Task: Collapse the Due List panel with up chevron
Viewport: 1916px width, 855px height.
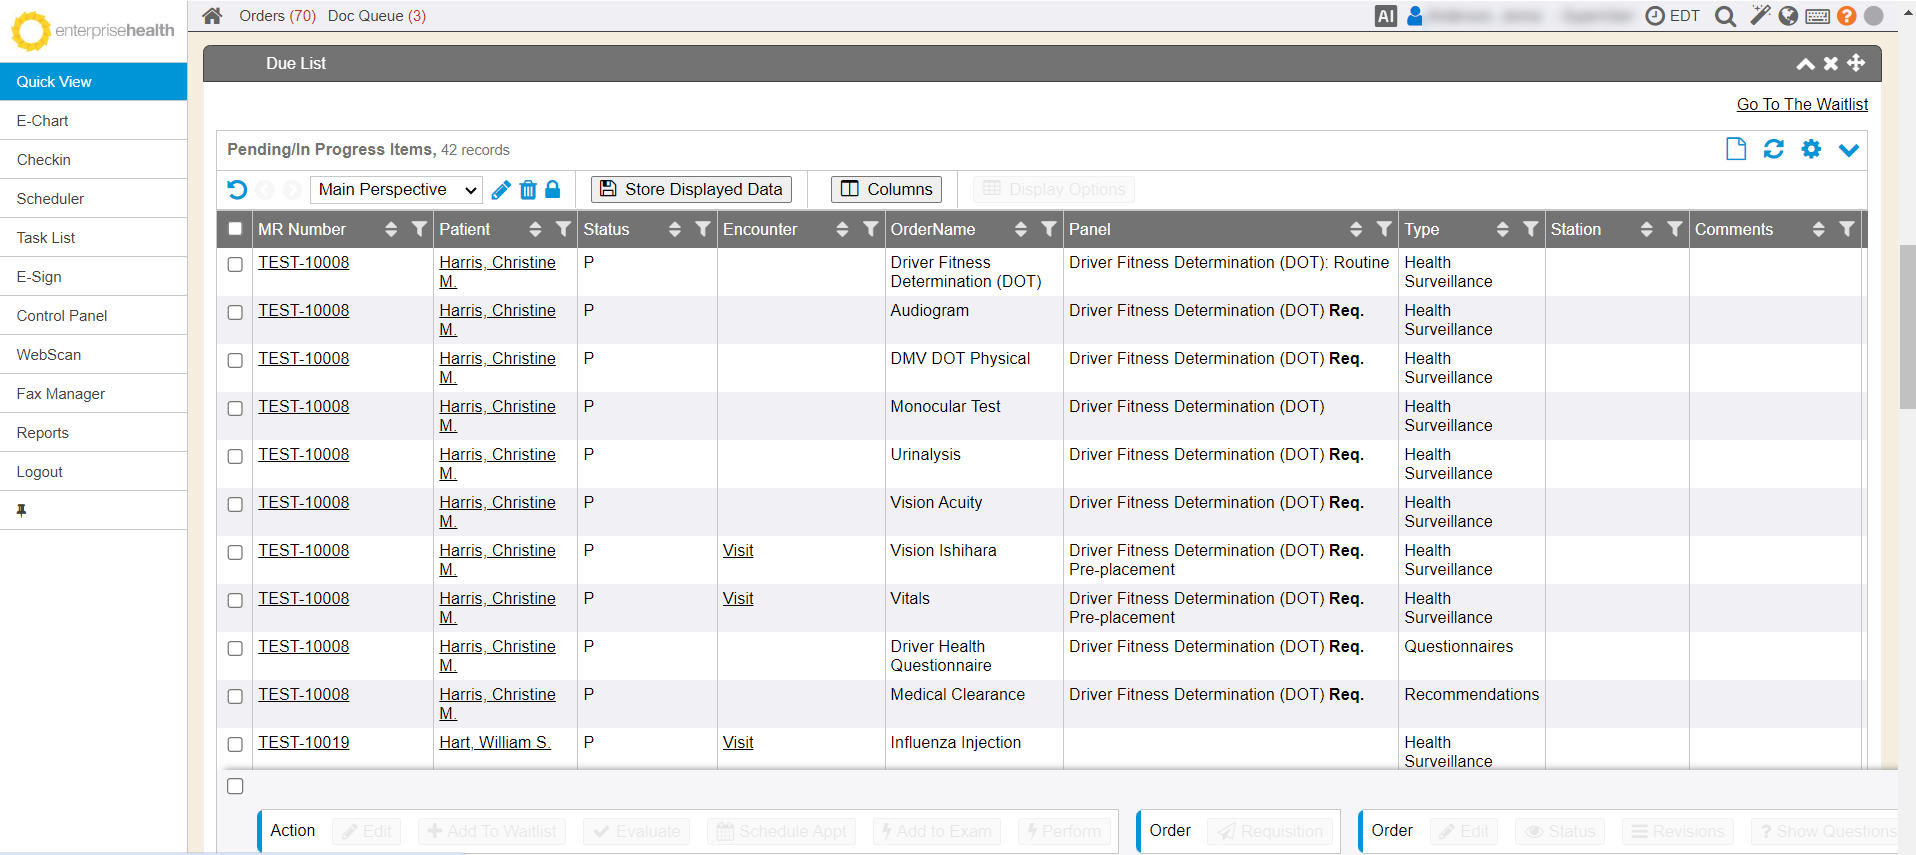Action: [1805, 64]
